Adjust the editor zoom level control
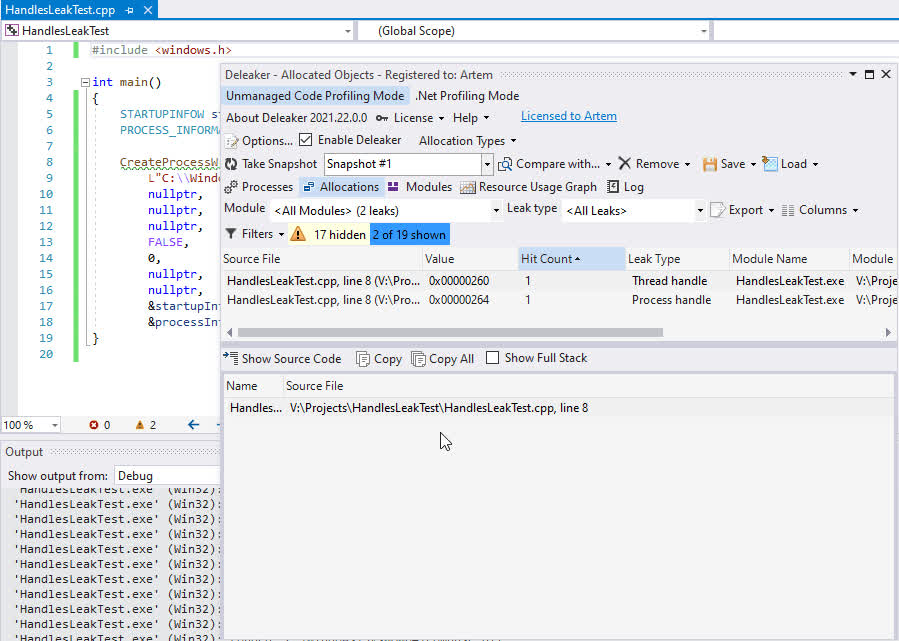 click(x=30, y=424)
